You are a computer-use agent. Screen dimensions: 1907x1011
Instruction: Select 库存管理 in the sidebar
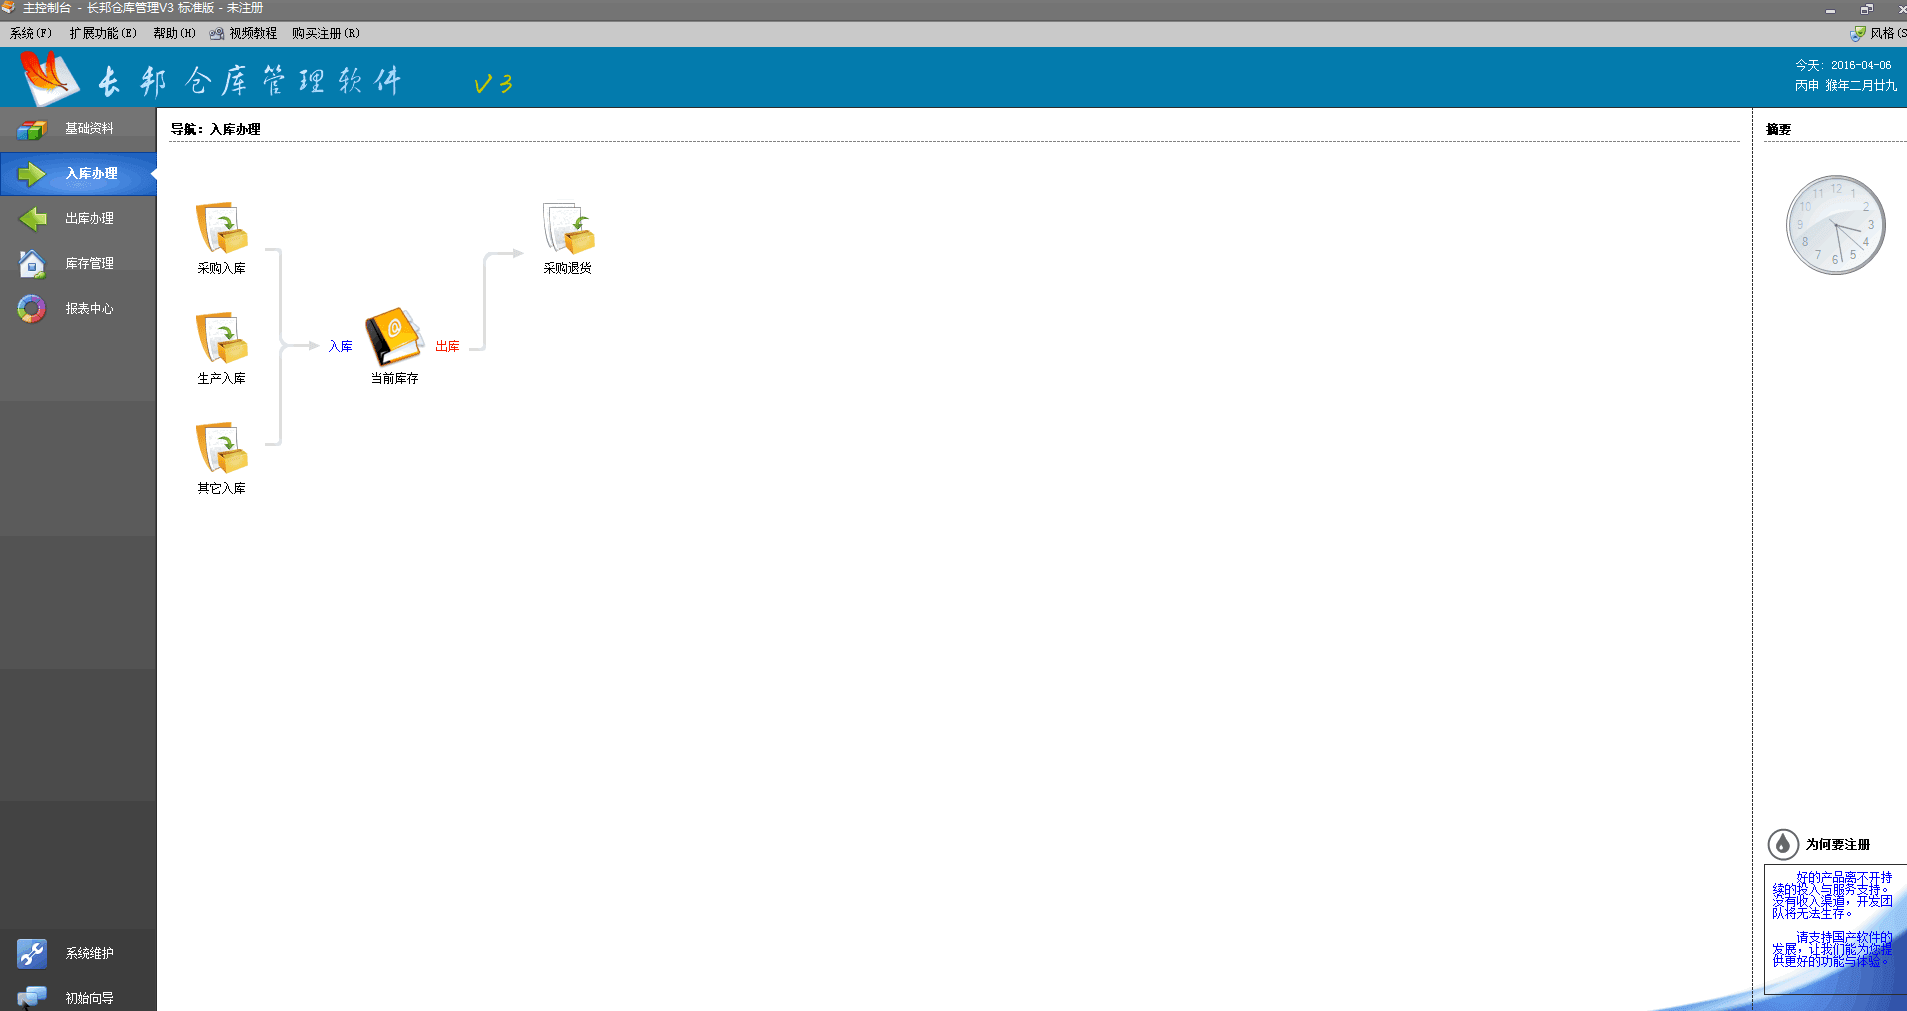point(78,264)
